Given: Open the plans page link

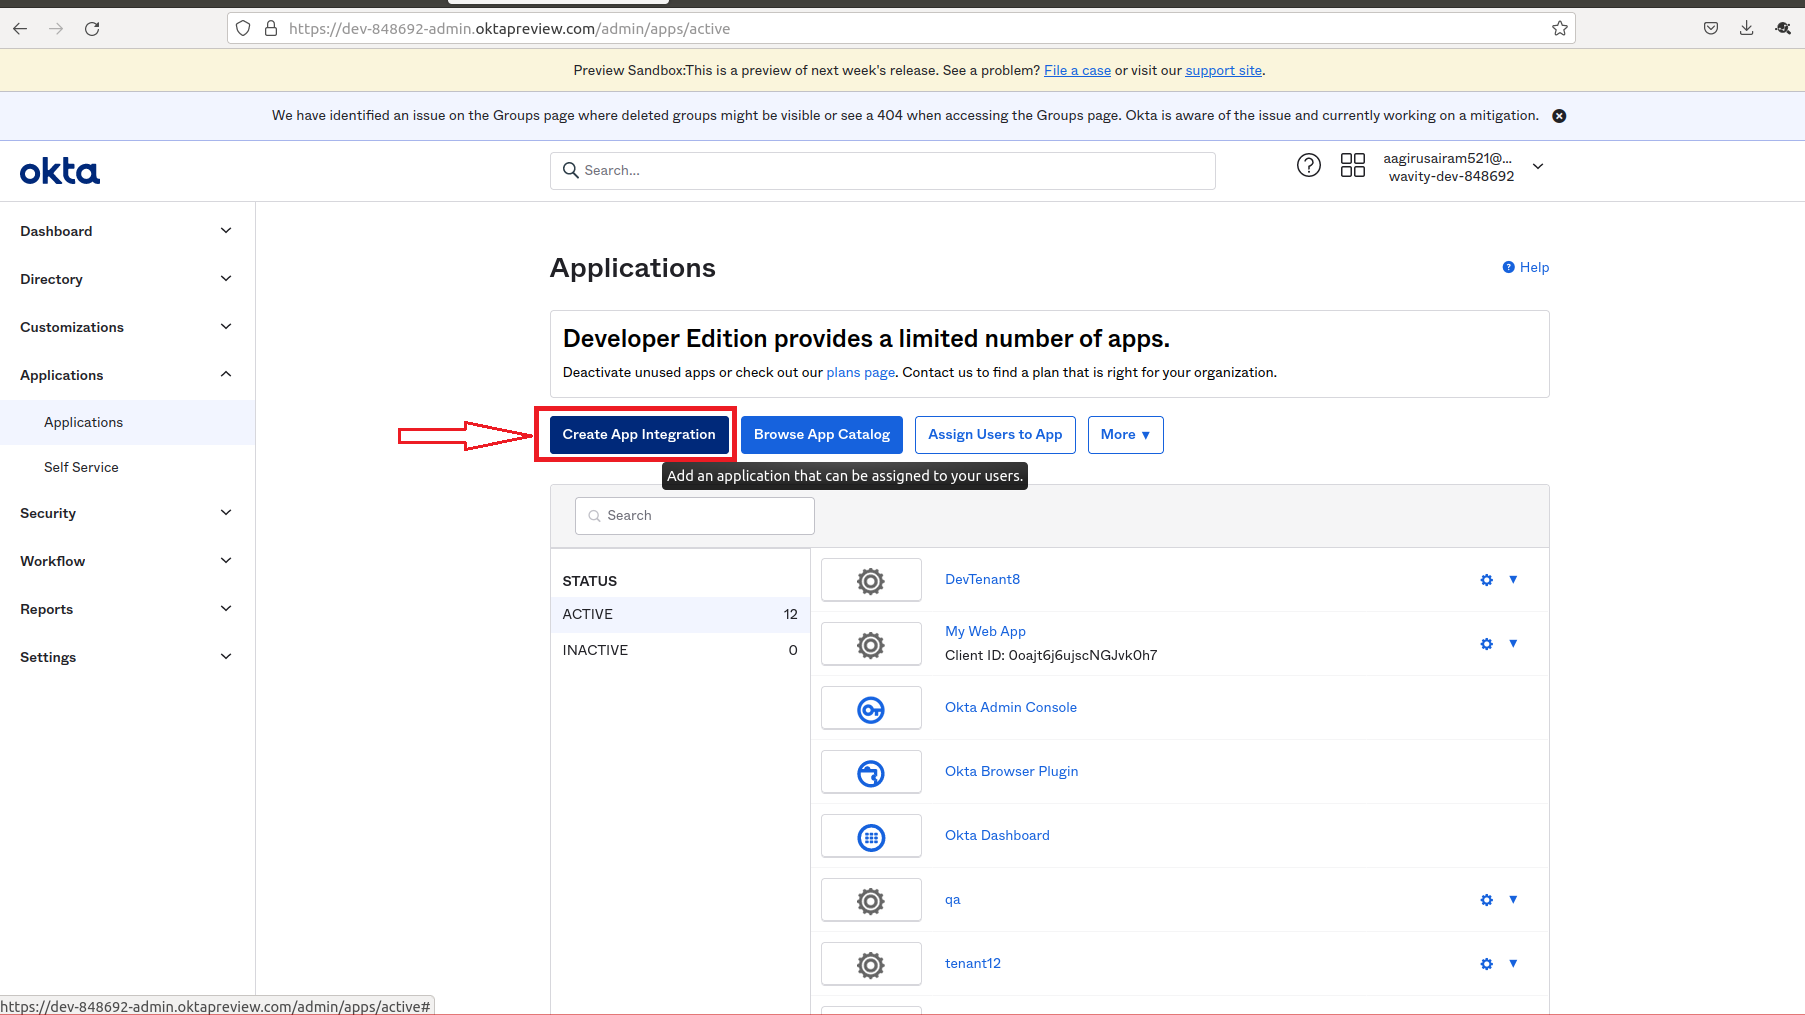Looking at the screenshot, I should coord(860,373).
